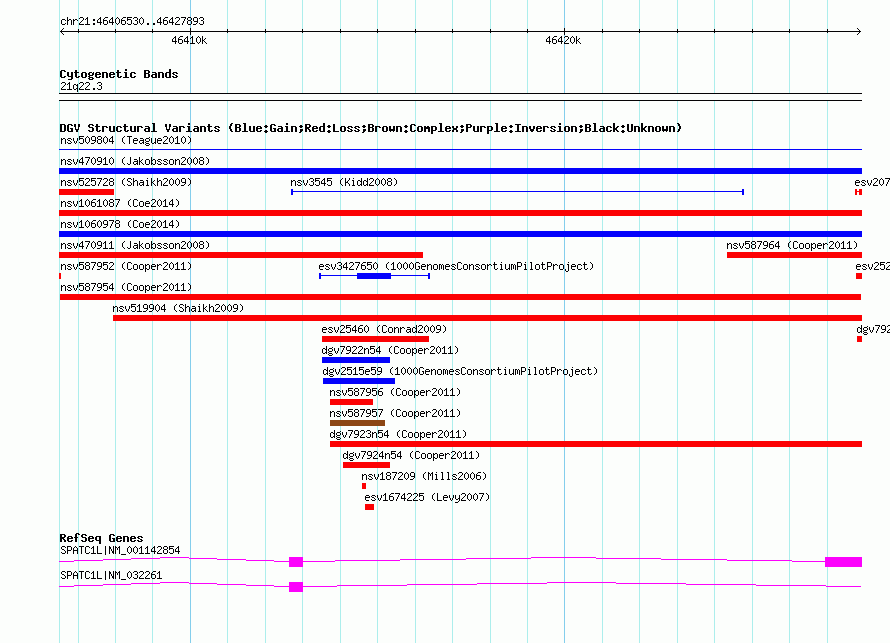
Task: Open the brown nsv587957 complex variant bar
Action: (x=358, y=423)
